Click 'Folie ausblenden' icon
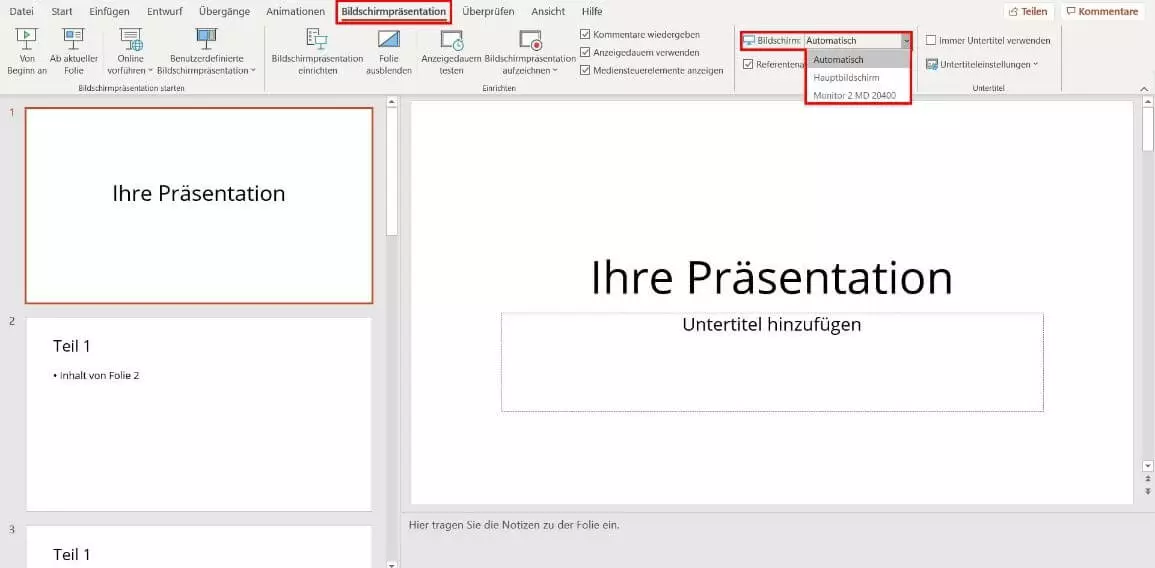1155x568 pixels. (388, 39)
